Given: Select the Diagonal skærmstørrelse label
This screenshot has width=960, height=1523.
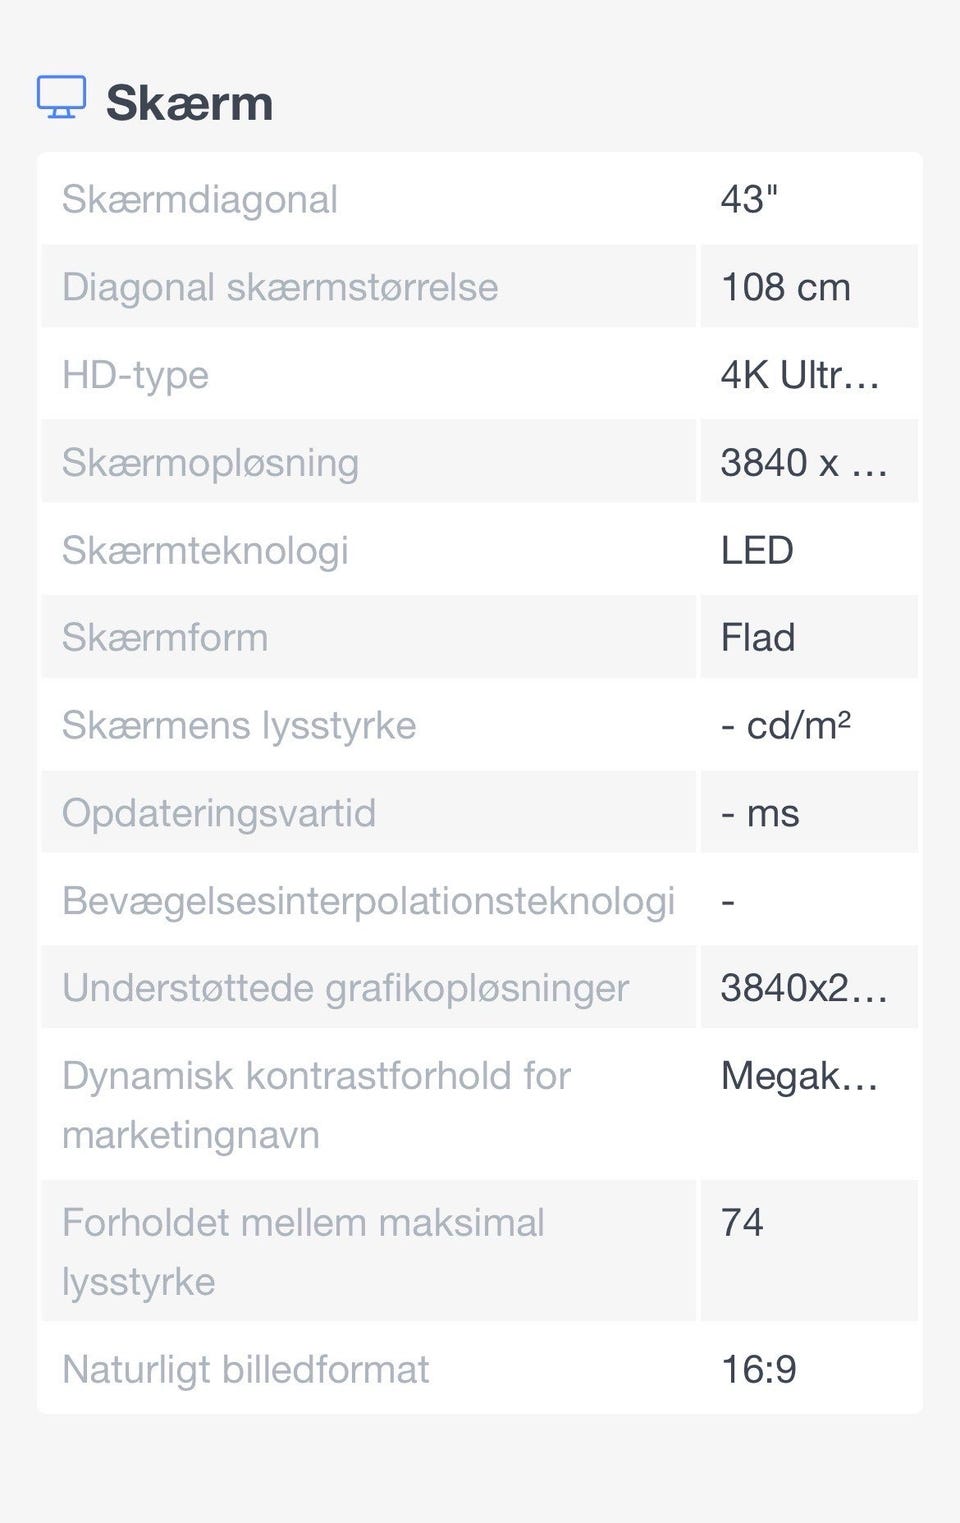Looking at the screenshot, I should coord(280,287).
